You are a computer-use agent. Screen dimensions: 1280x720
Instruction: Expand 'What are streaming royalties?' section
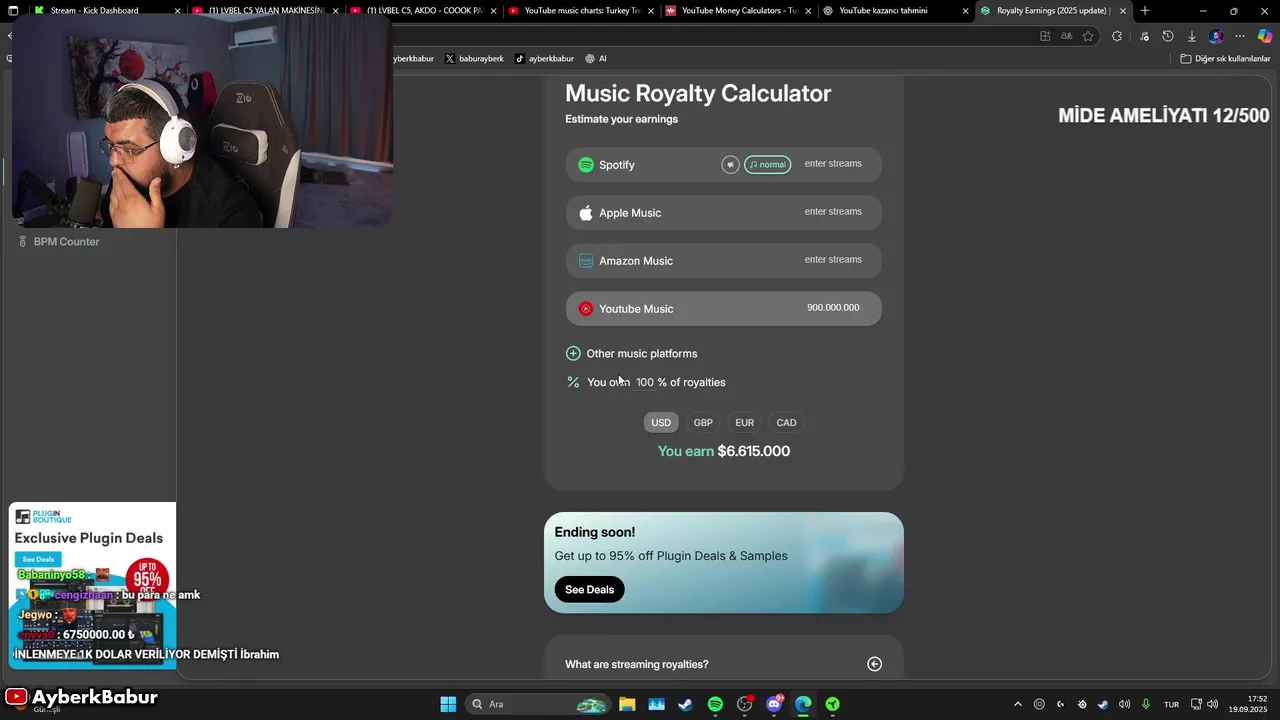pyautogui.click(x=723, y=664)
